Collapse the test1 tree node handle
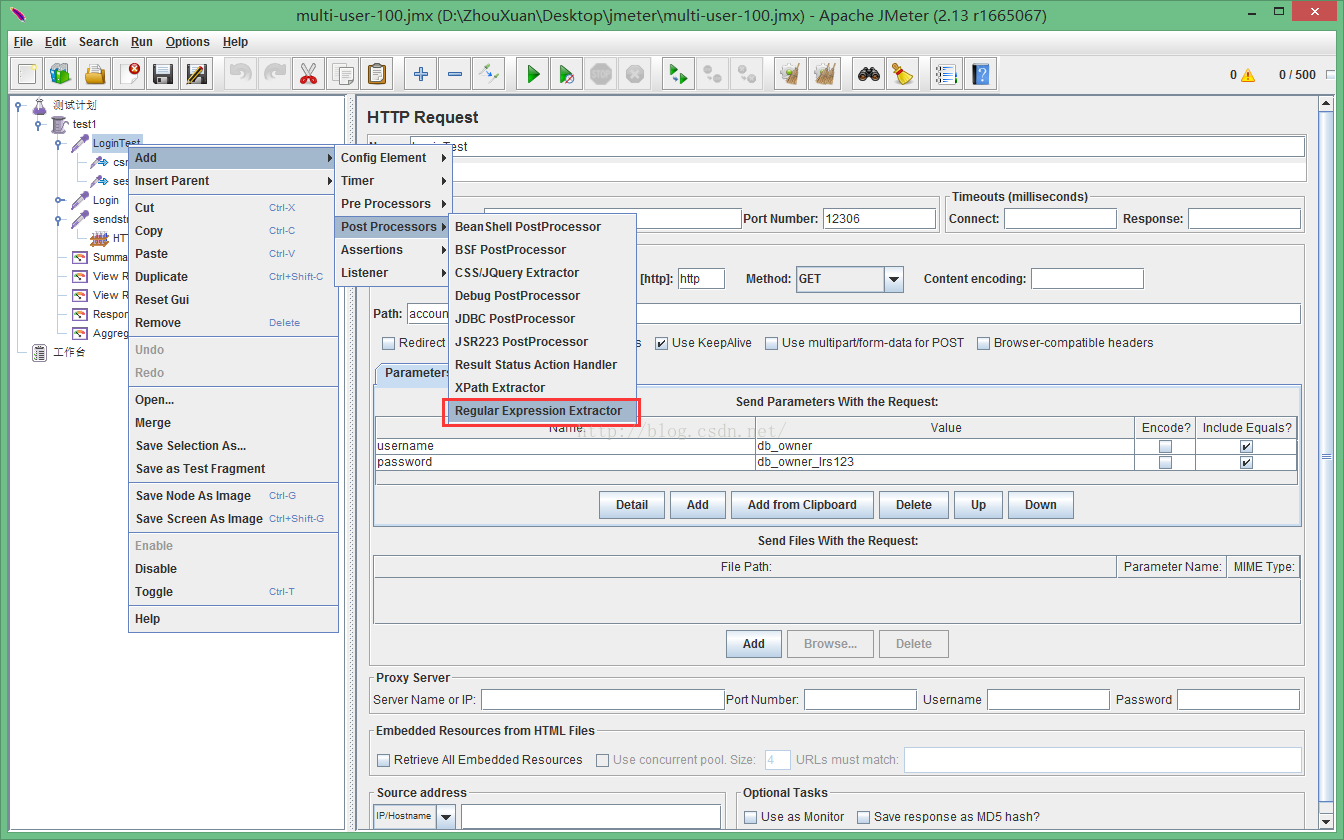 (x=38, y=124)
